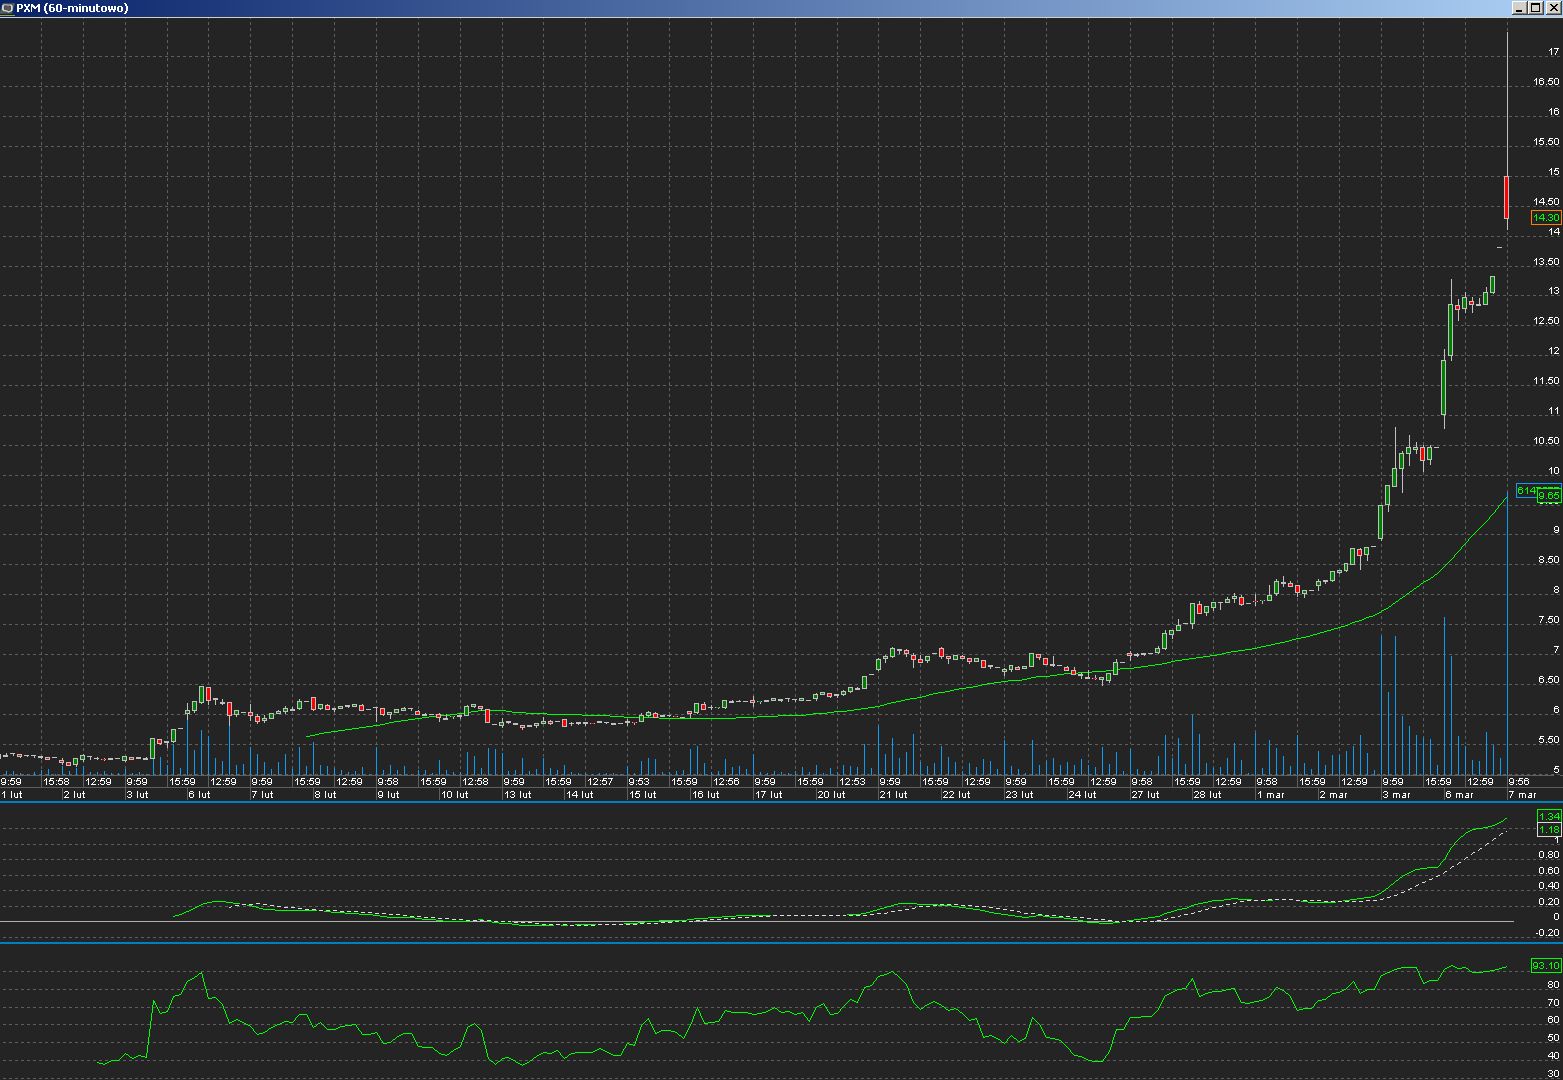This screenshot has height=1080, width=1563.
Task: Click the 9.65 moving average value label
Action: (1550, 496)
